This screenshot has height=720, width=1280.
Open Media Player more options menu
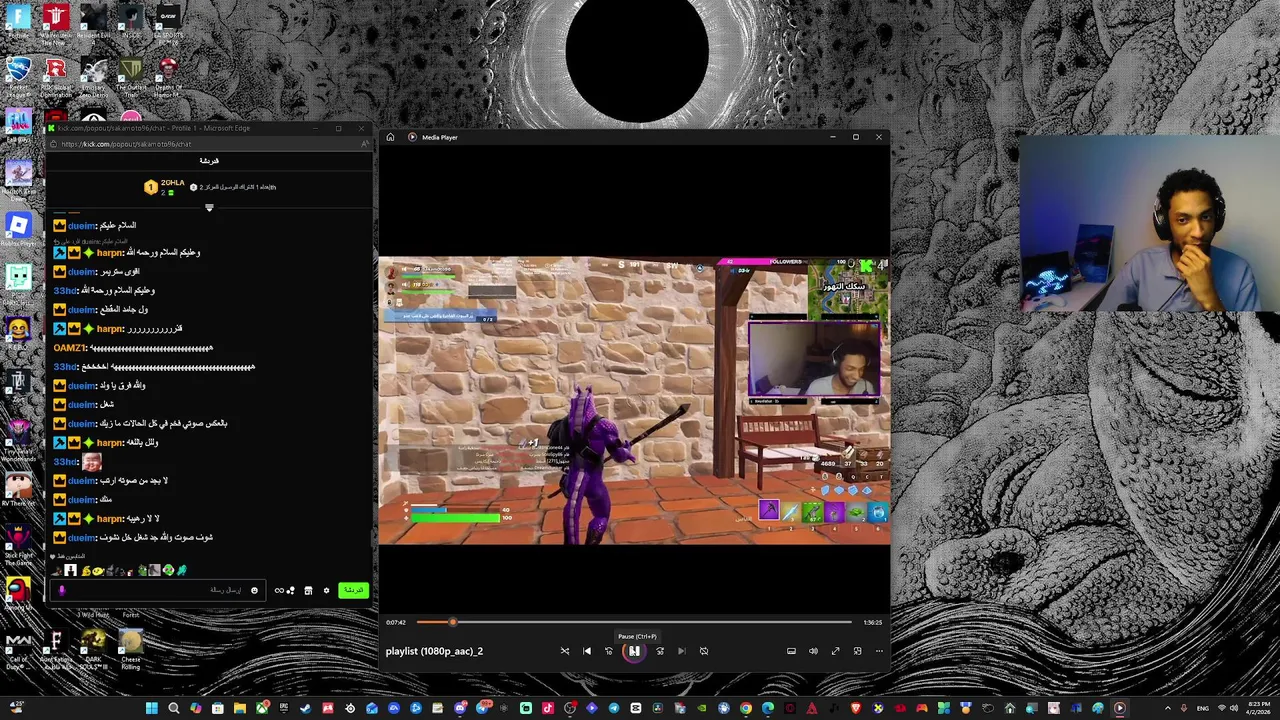[879, 651]
